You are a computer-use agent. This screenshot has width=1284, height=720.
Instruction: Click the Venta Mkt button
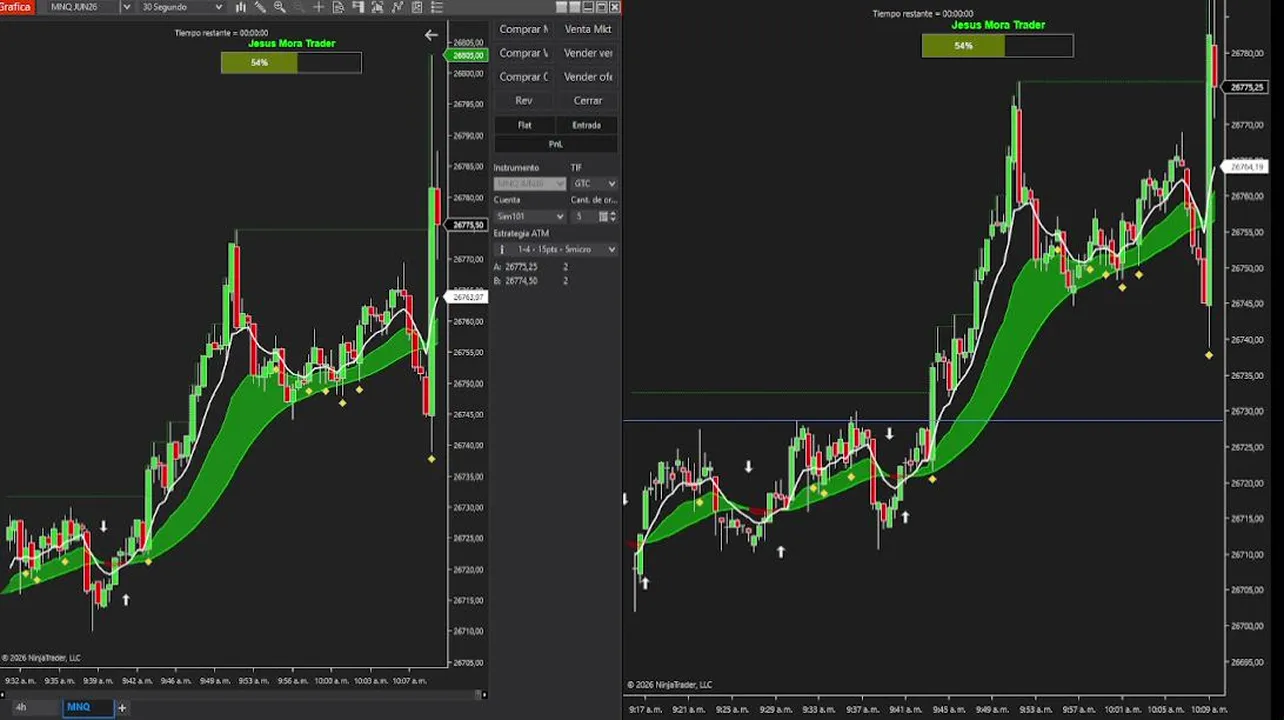(588, 29)
